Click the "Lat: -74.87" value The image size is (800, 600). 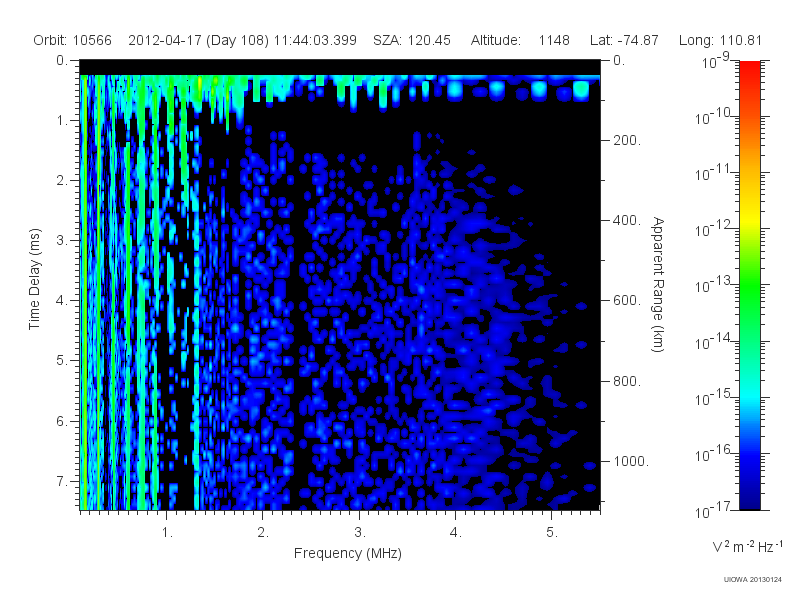coord(624,40)
